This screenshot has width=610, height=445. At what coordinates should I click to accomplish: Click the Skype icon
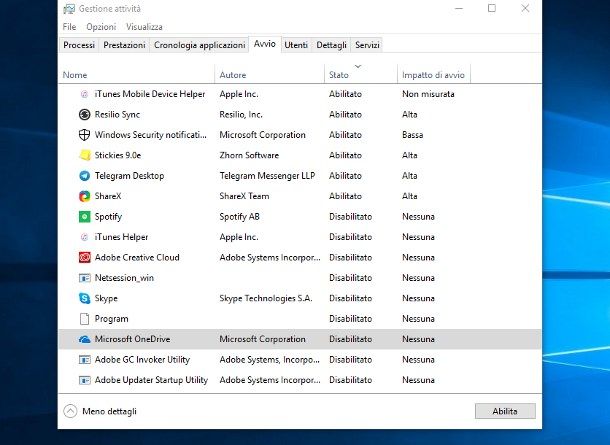pos(84,298)
